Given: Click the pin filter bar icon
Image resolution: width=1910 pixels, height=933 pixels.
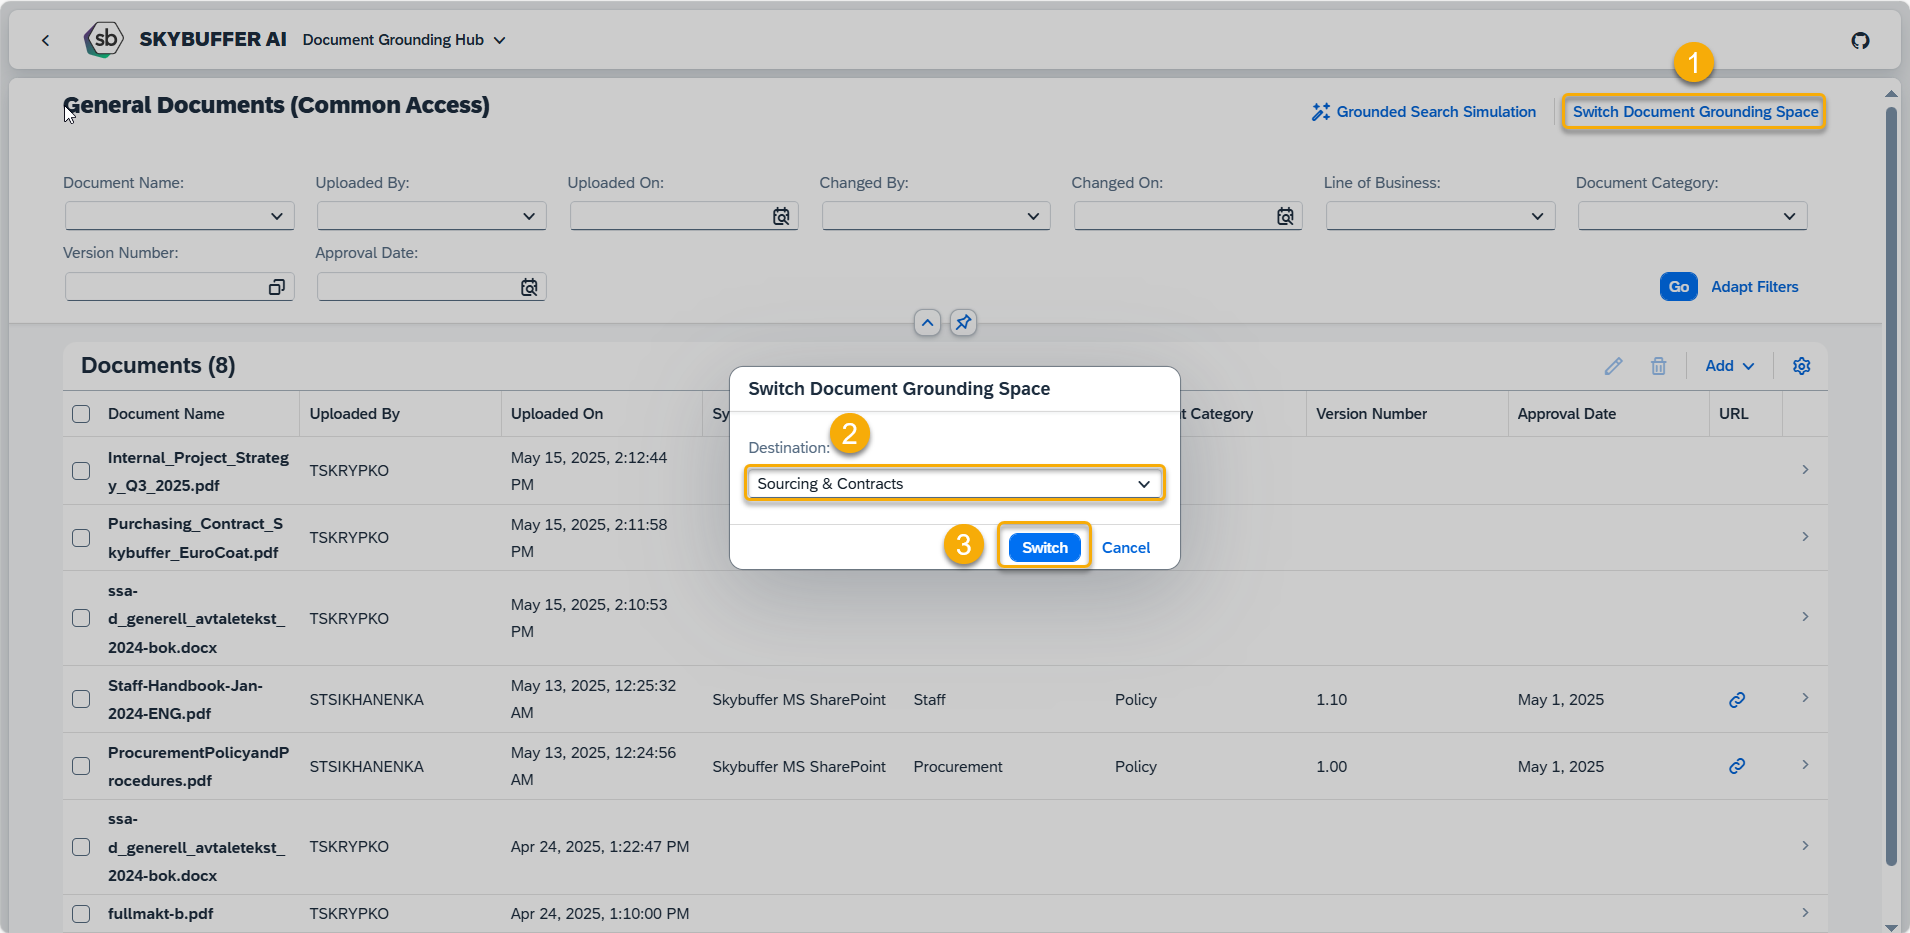Looking at the screenshot, I should (x=963, y=323).
